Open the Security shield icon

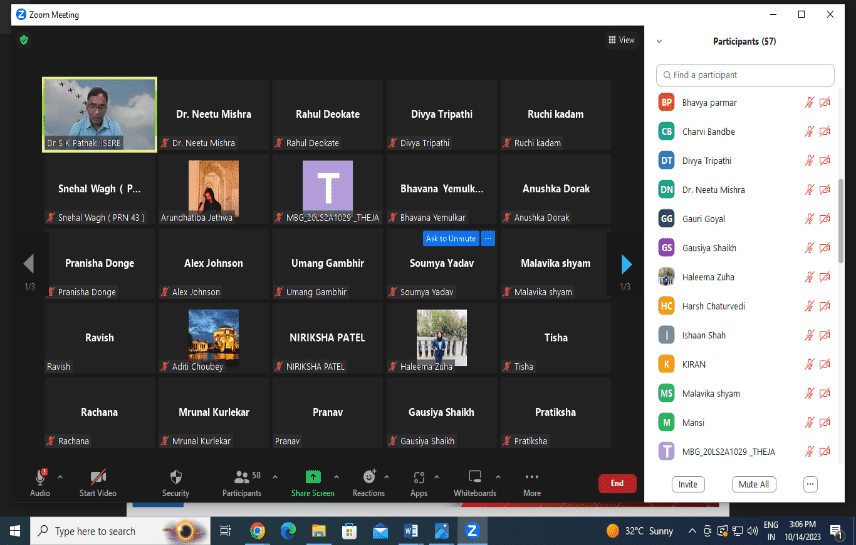pyautogui.click(x=176, y=478)
